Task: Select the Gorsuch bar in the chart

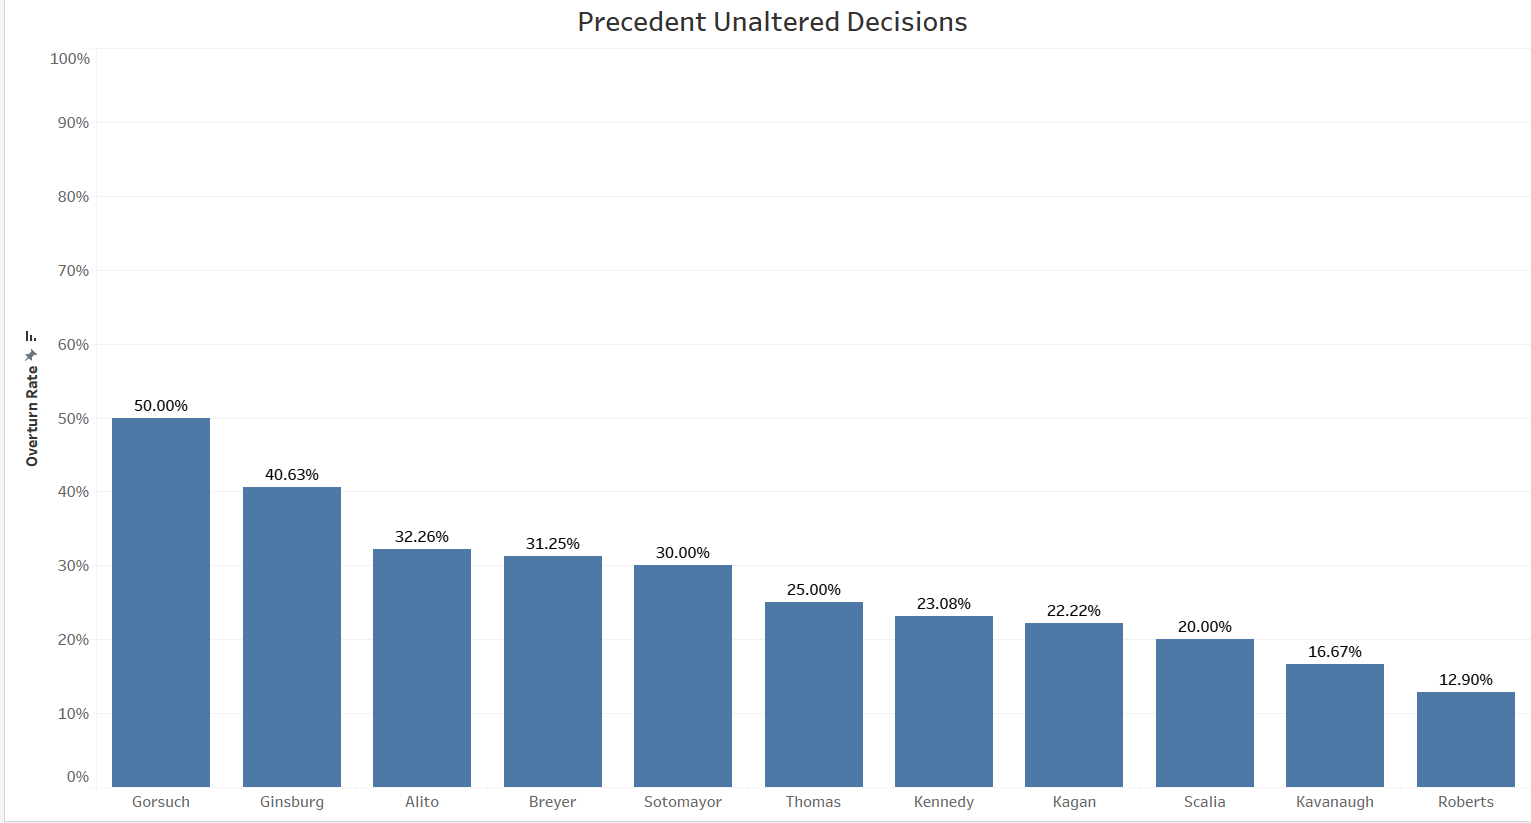Action: 161,602
